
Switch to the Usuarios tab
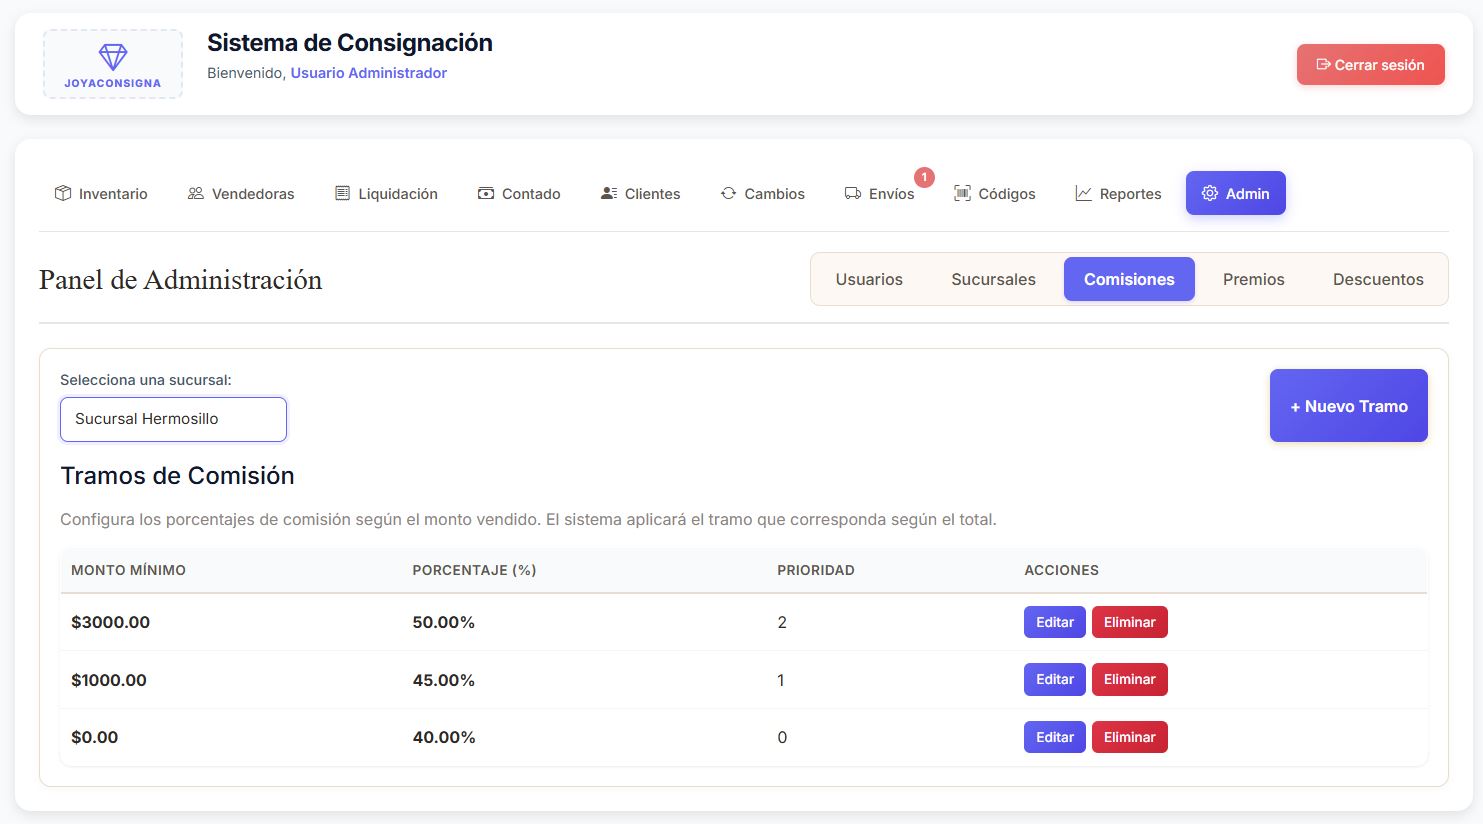[869, 279]
